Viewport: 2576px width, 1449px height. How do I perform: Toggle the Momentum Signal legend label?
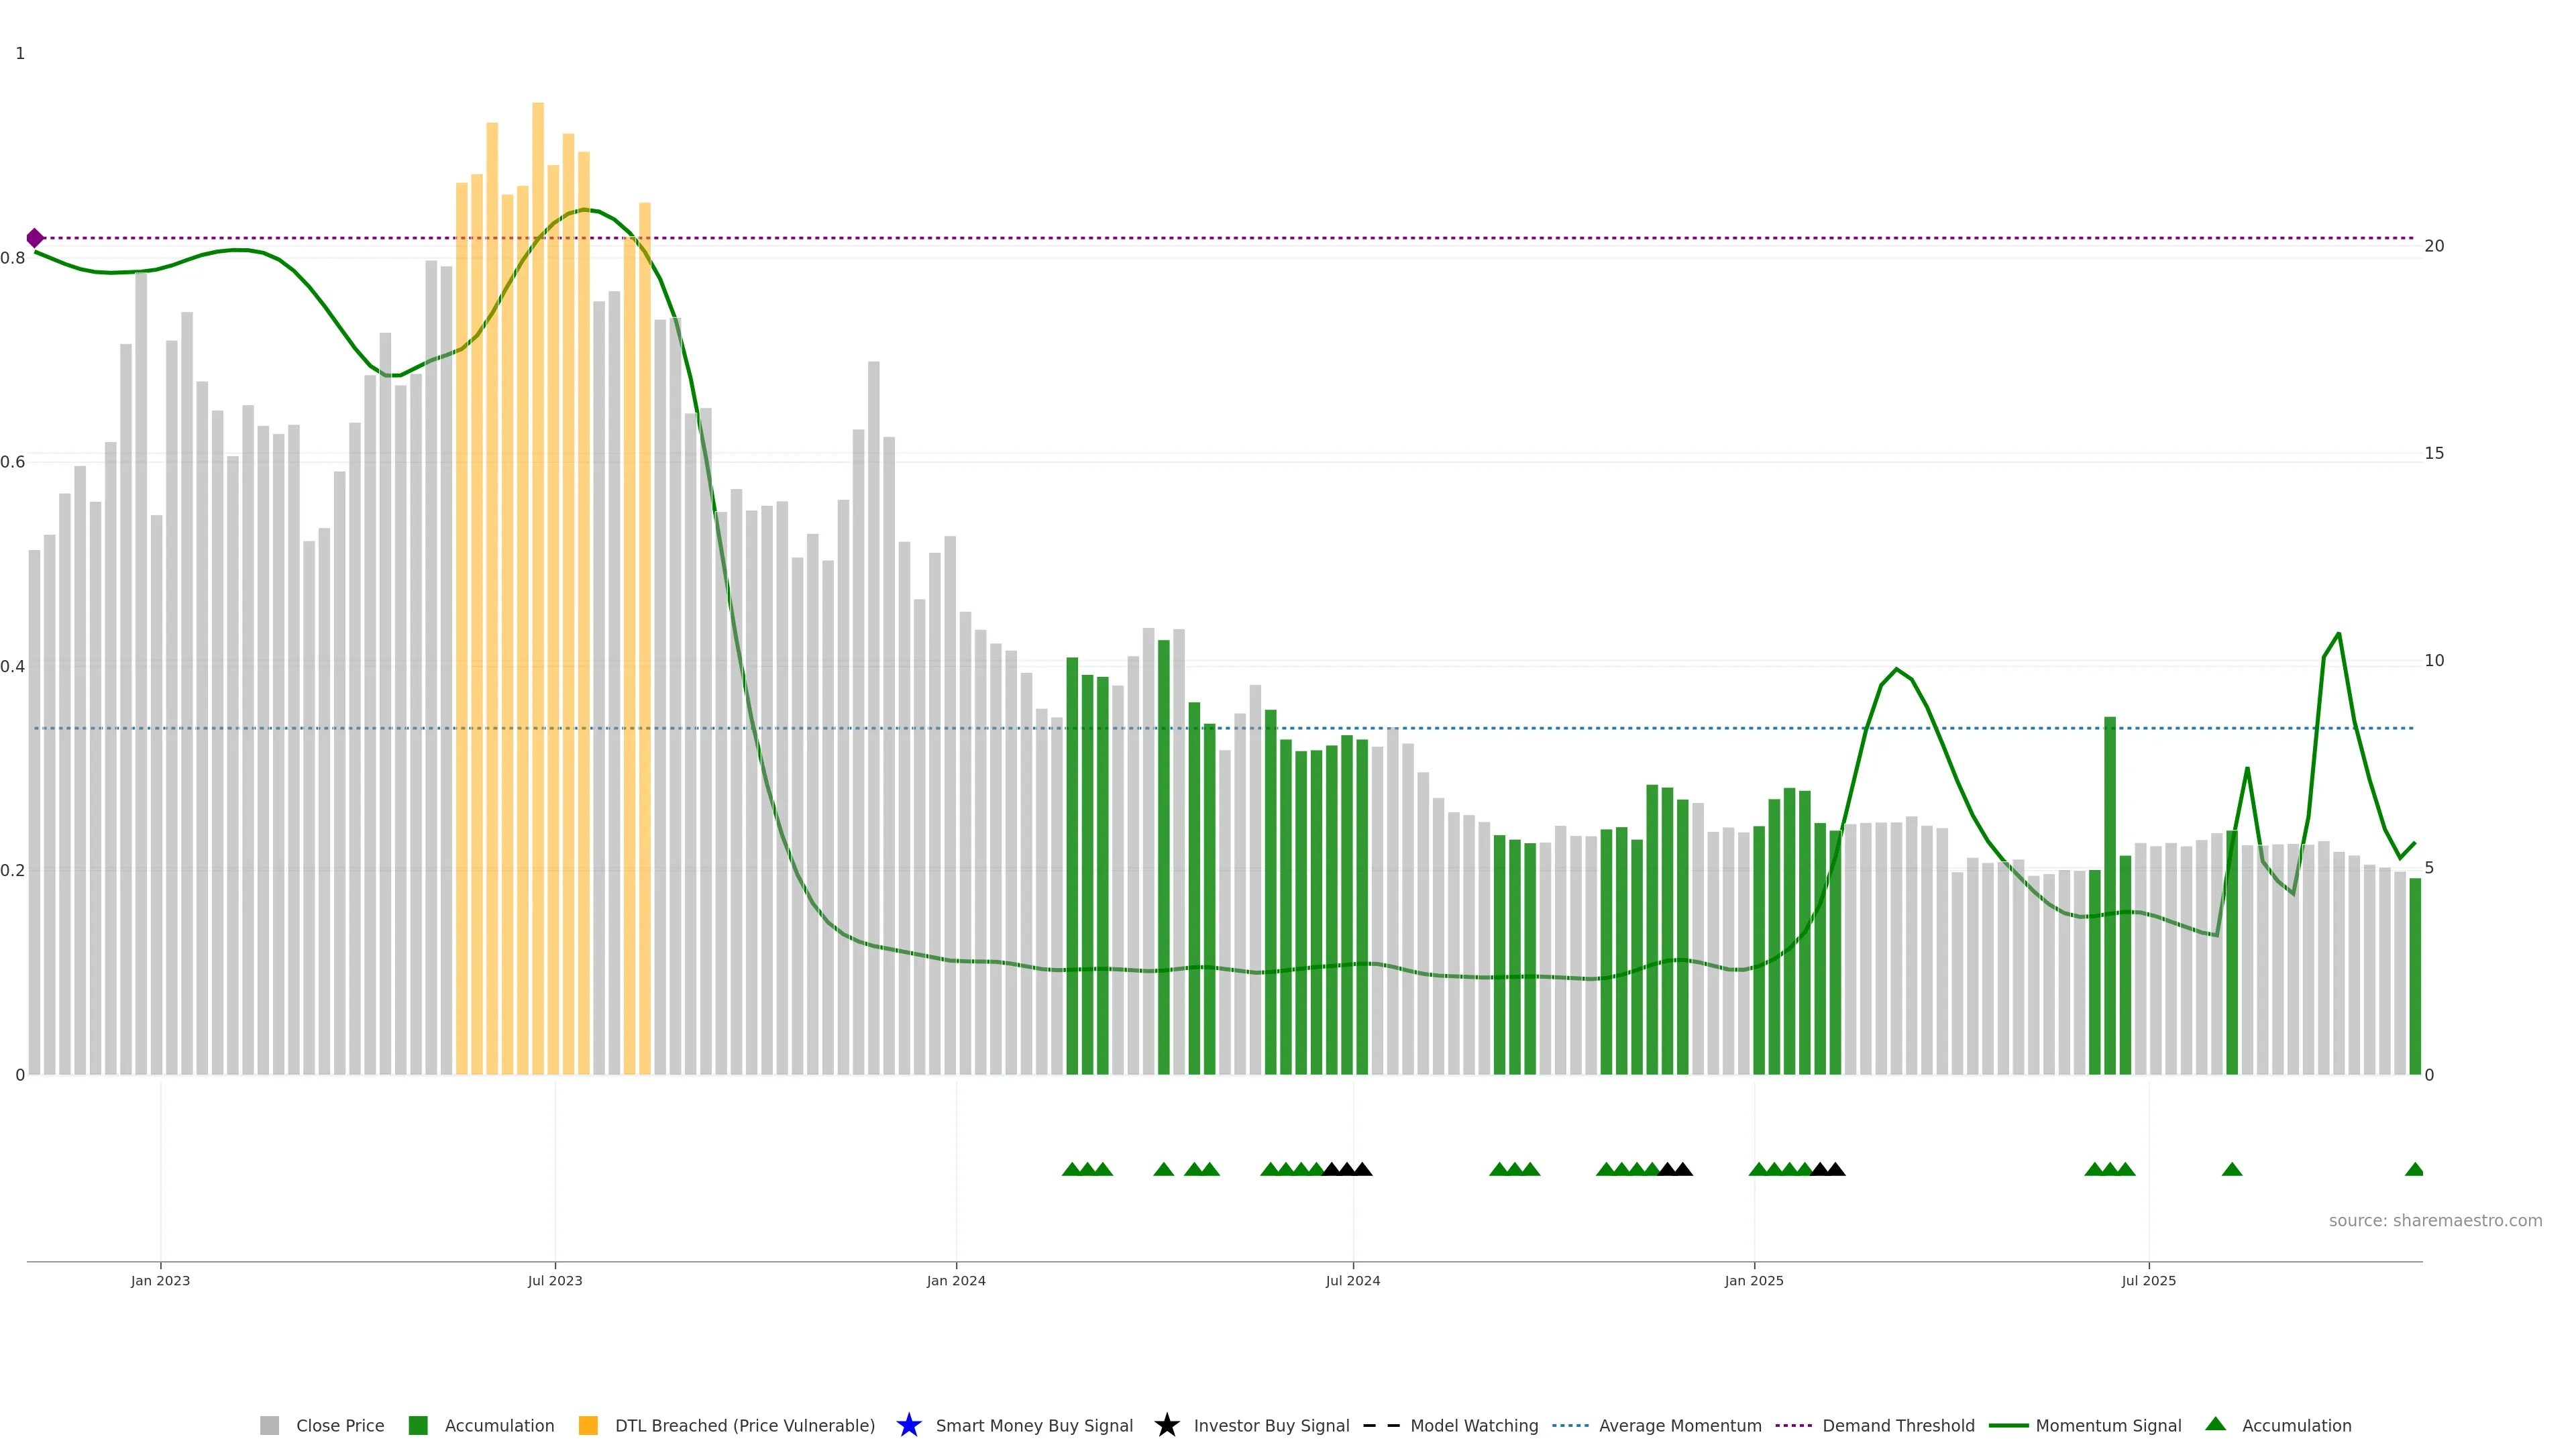pos(2108,1425)
